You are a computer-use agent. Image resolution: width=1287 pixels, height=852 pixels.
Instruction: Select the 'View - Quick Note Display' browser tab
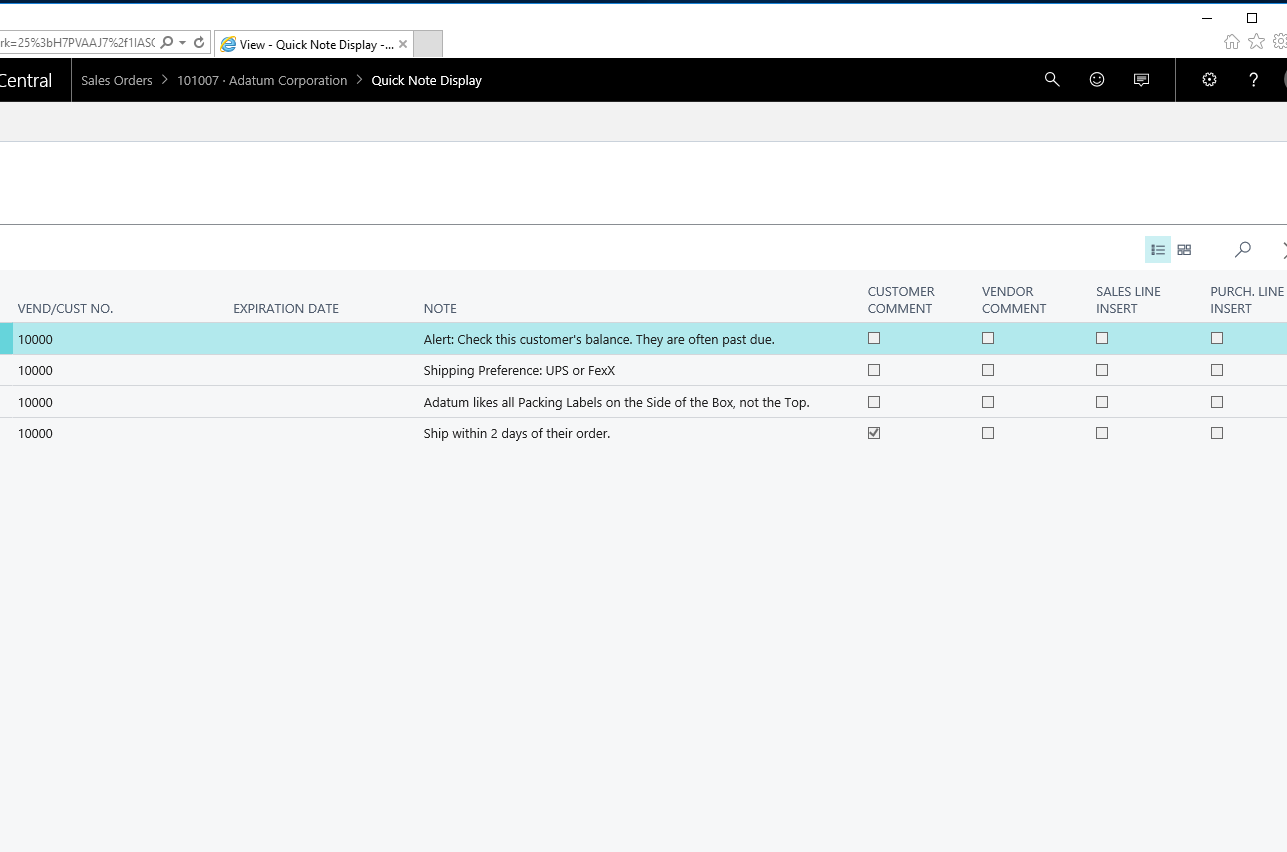coord(309,44)
